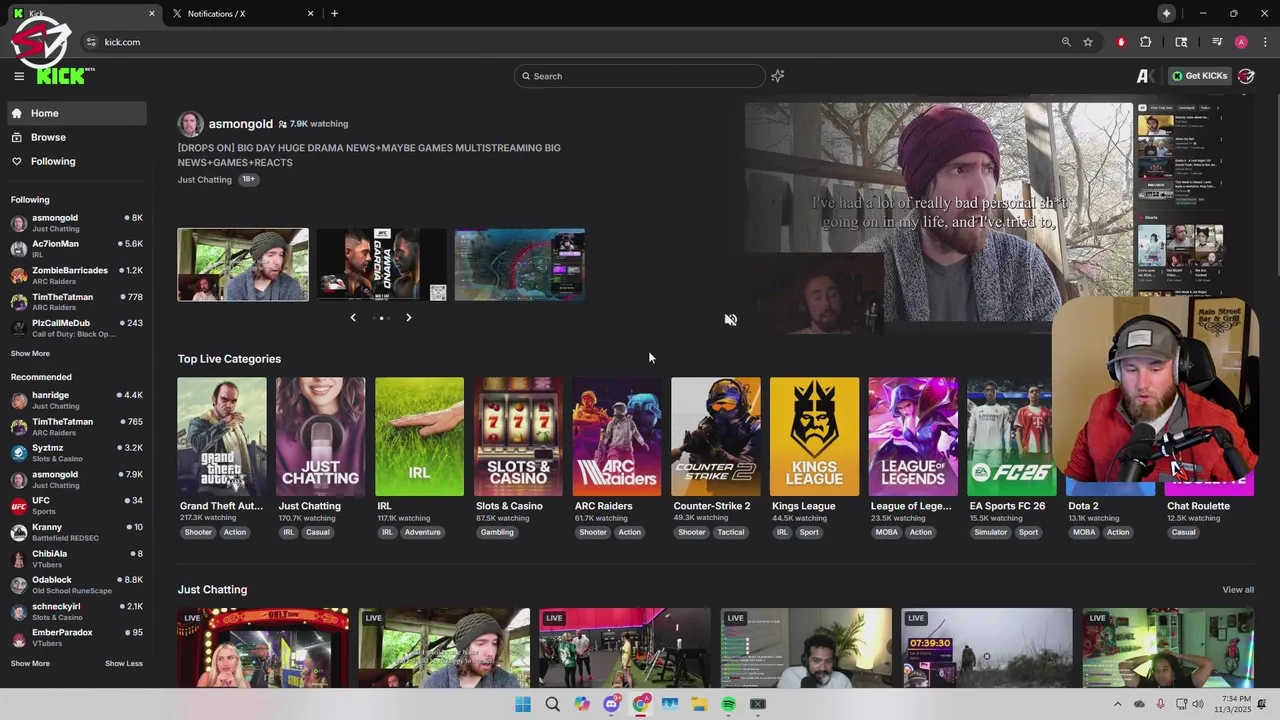Image resolution: width=1280 pixels, height=720 pixels.
Task: Open asmongold channel name link
Action: click(240, 124)
